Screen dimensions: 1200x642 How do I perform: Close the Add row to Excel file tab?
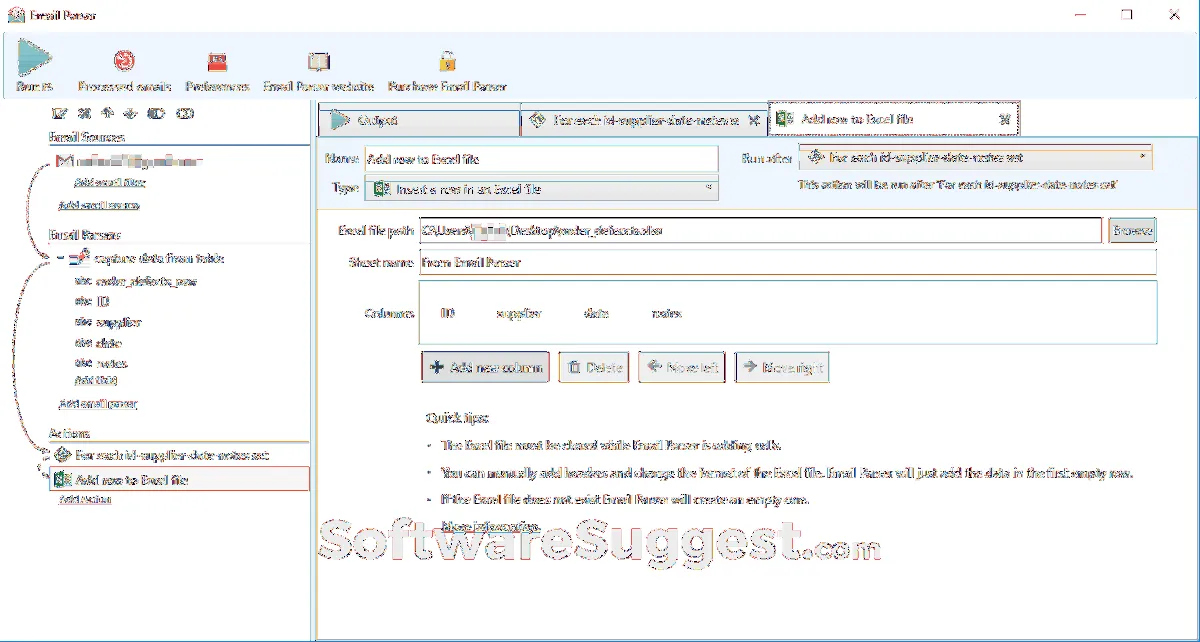point(1005,120)
